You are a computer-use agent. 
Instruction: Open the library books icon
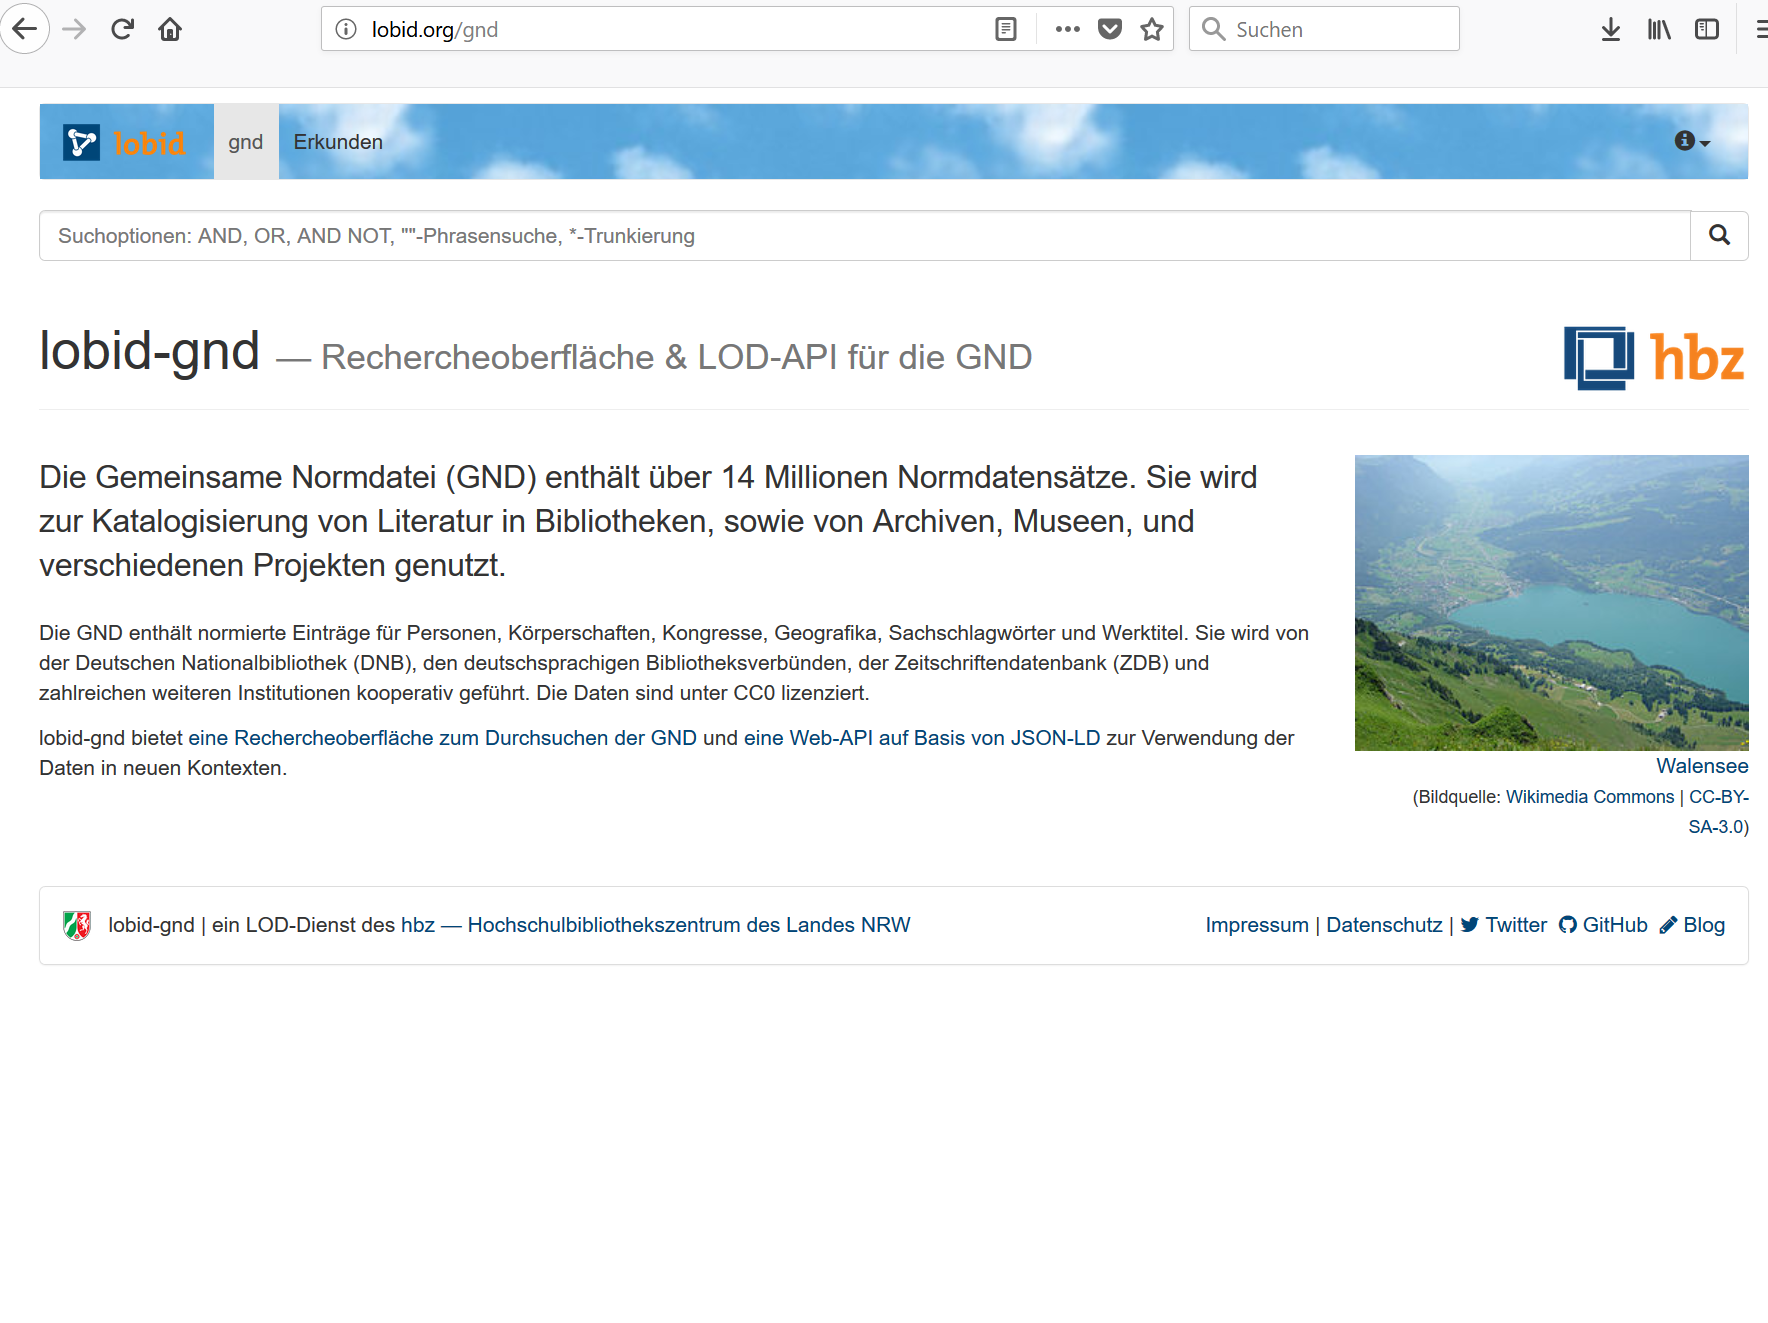1659,29
